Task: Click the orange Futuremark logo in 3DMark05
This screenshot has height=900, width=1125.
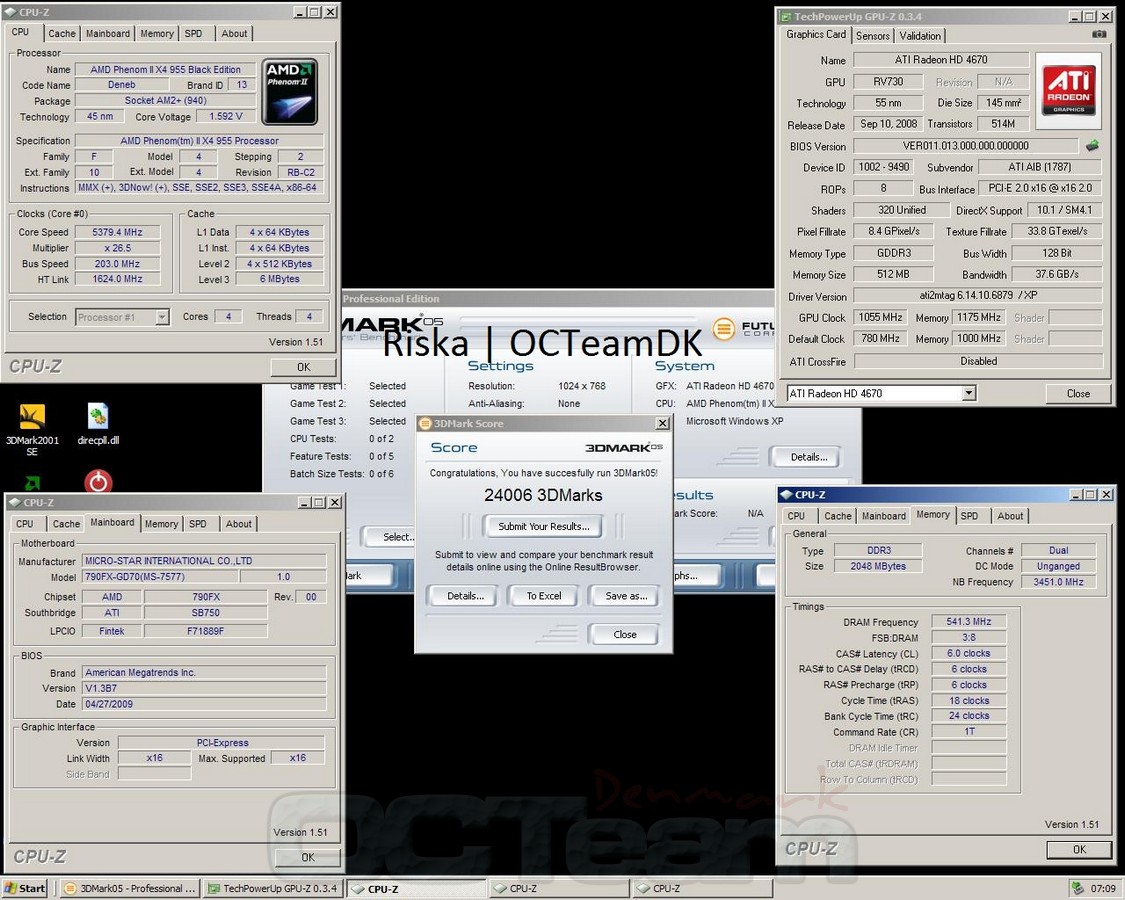Action: pyautogui.click(x=724, y=329)
